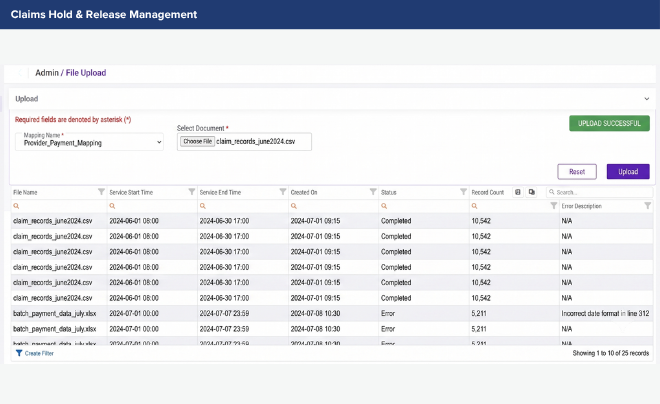
Task: Click the File Upload breadcrumb
Action: point(86,73)
